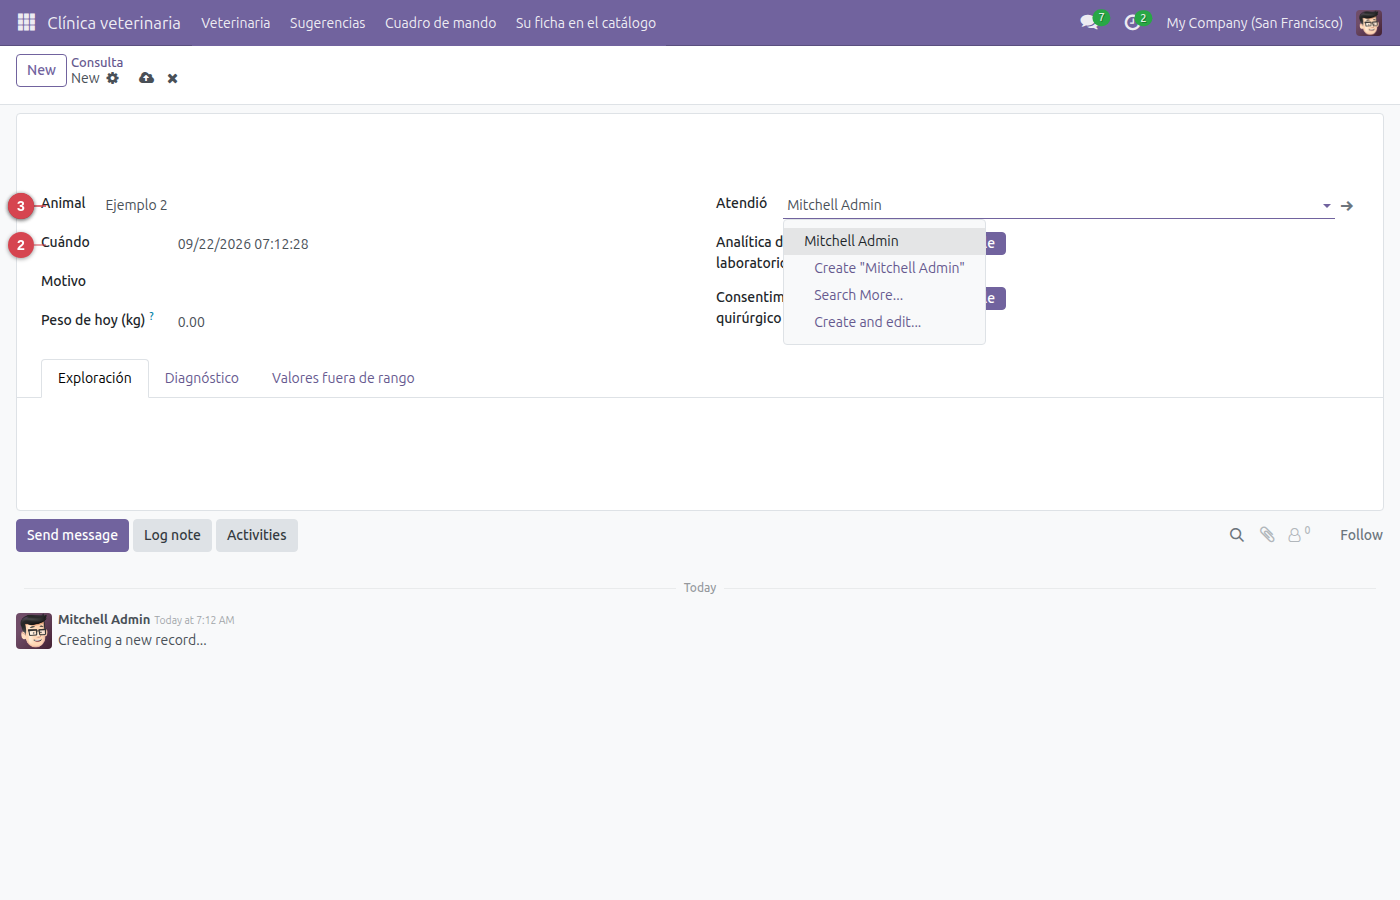Image resolution: width=1400 pixels, height=900 pixels.
Task: Expand the Atendió dropdown arrow
Action: [x=1327, y=205]
